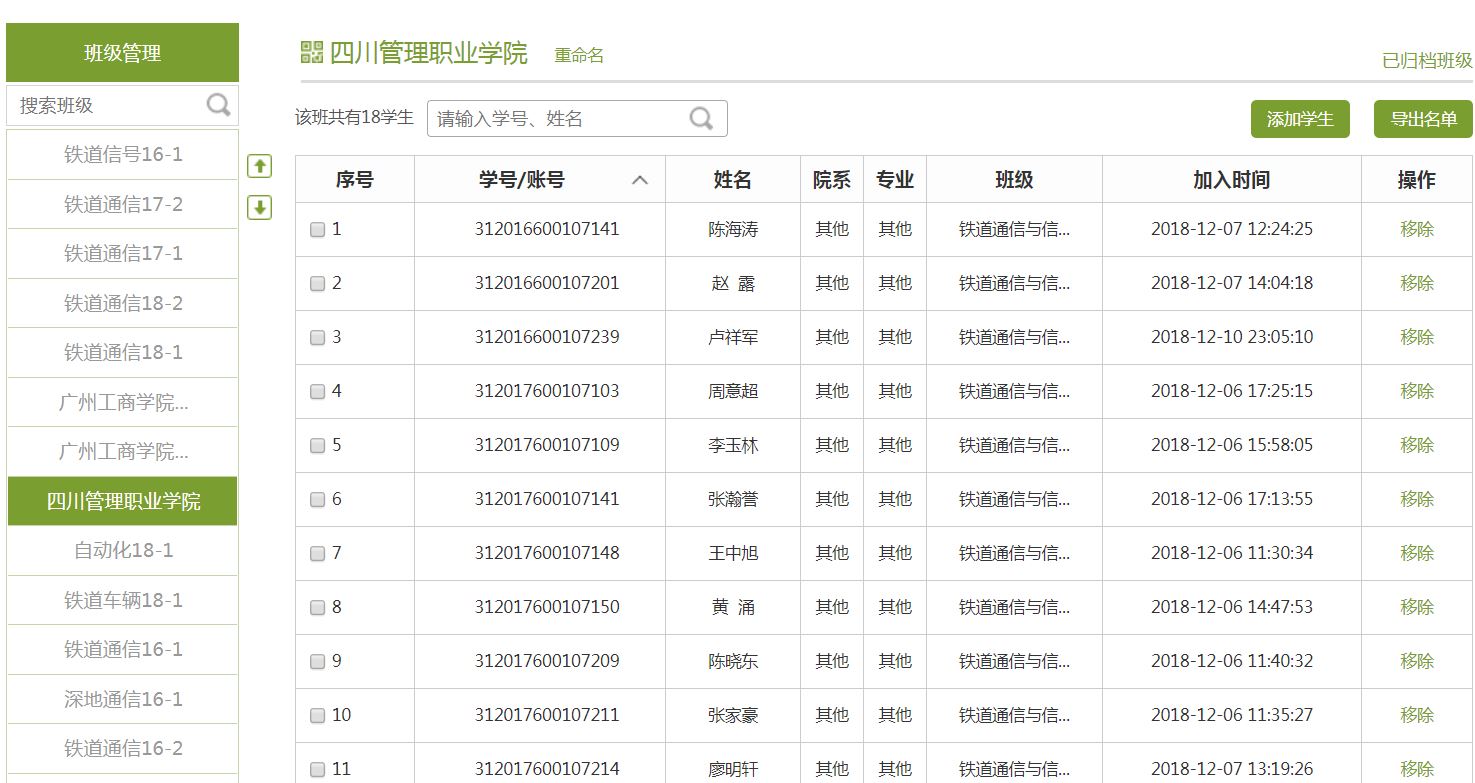This screenshot has width=1475, height=783.
Task: Open the 已归档班级 archived classes link
Action: [x=1427, y=60]
